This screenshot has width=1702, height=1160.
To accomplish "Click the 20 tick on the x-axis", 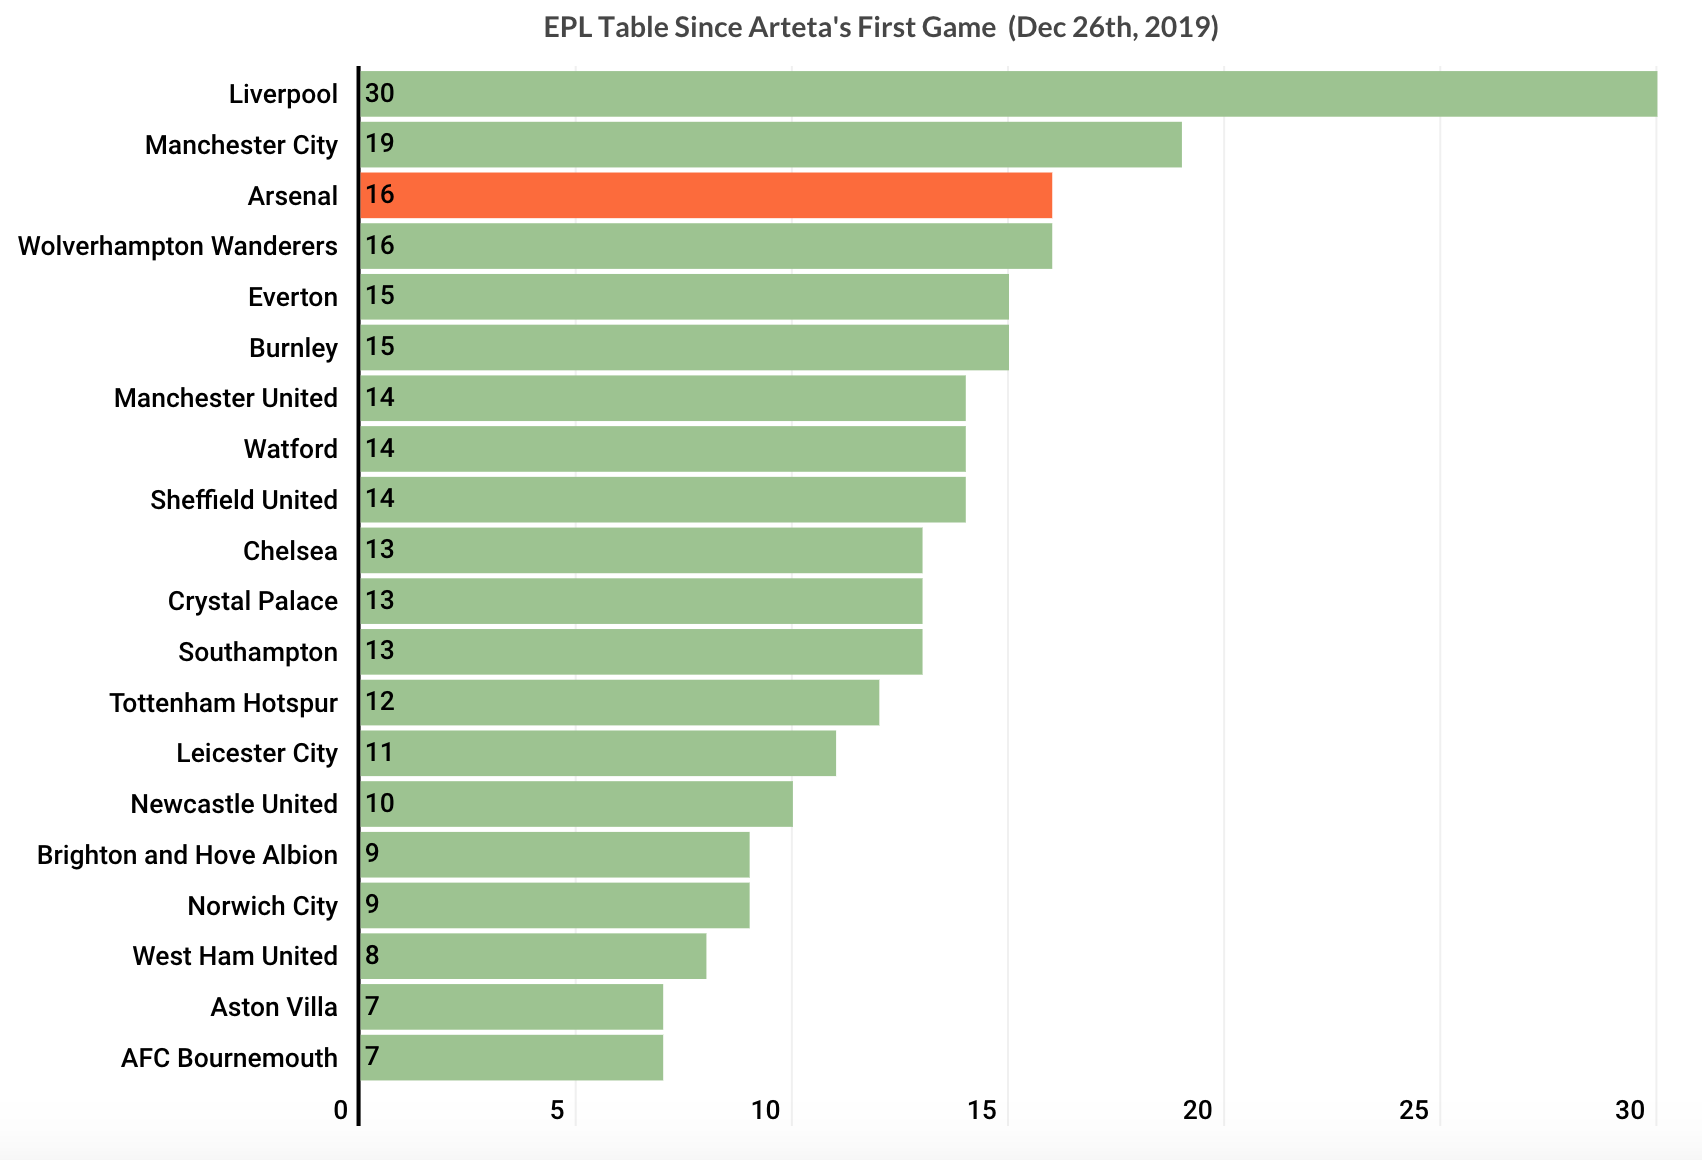I will [x=1198, y=1110].
